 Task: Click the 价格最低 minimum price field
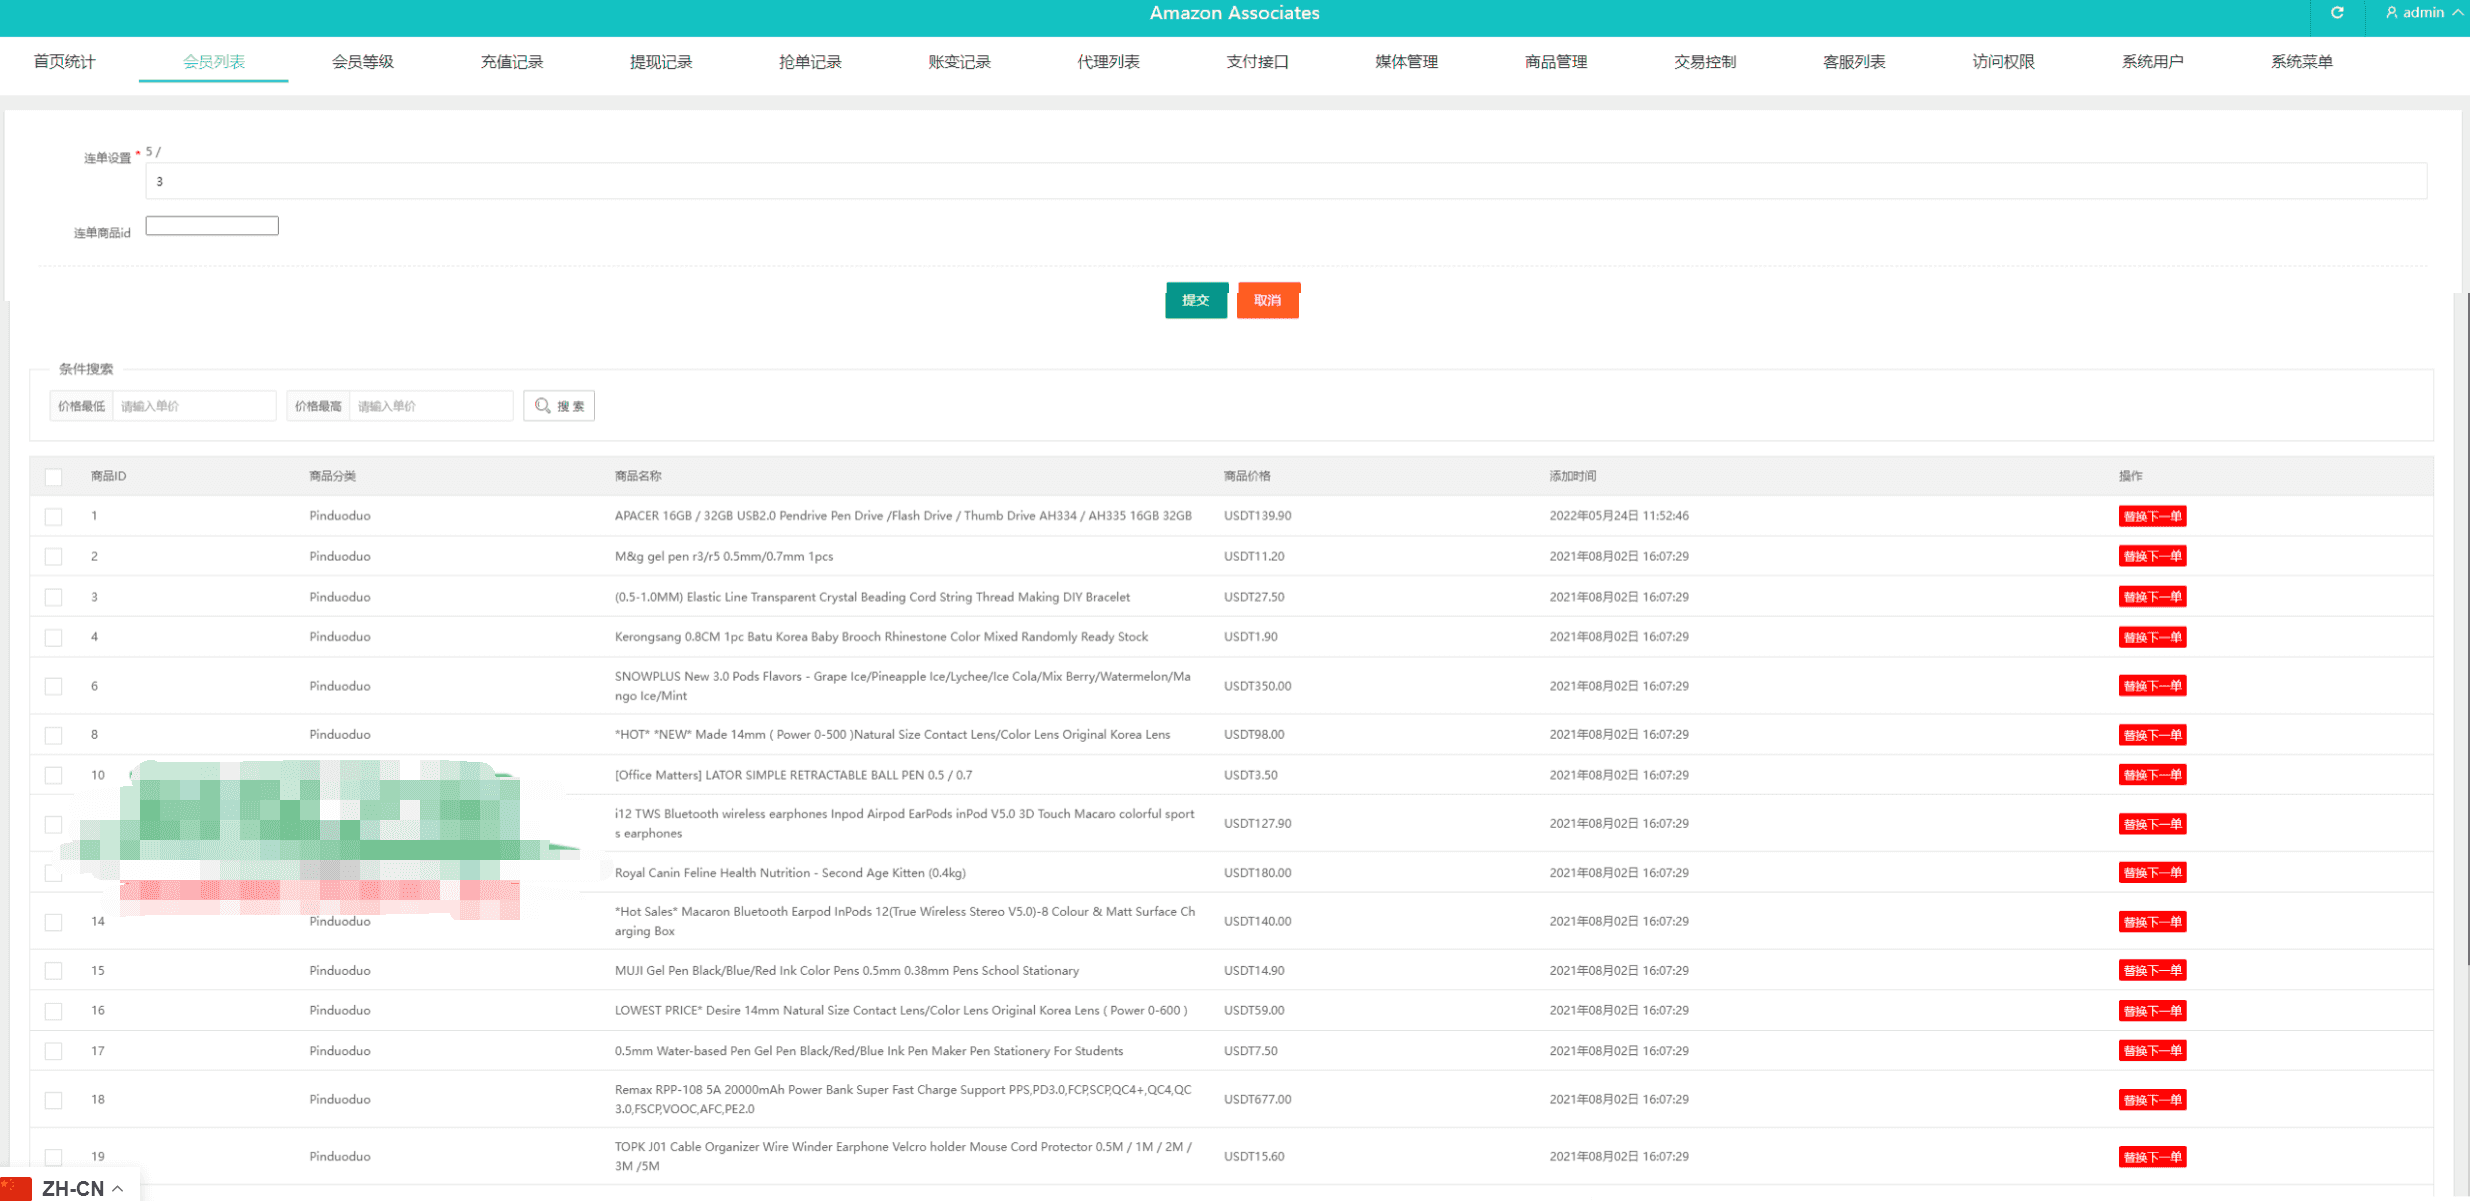click(x=193, y=406)
